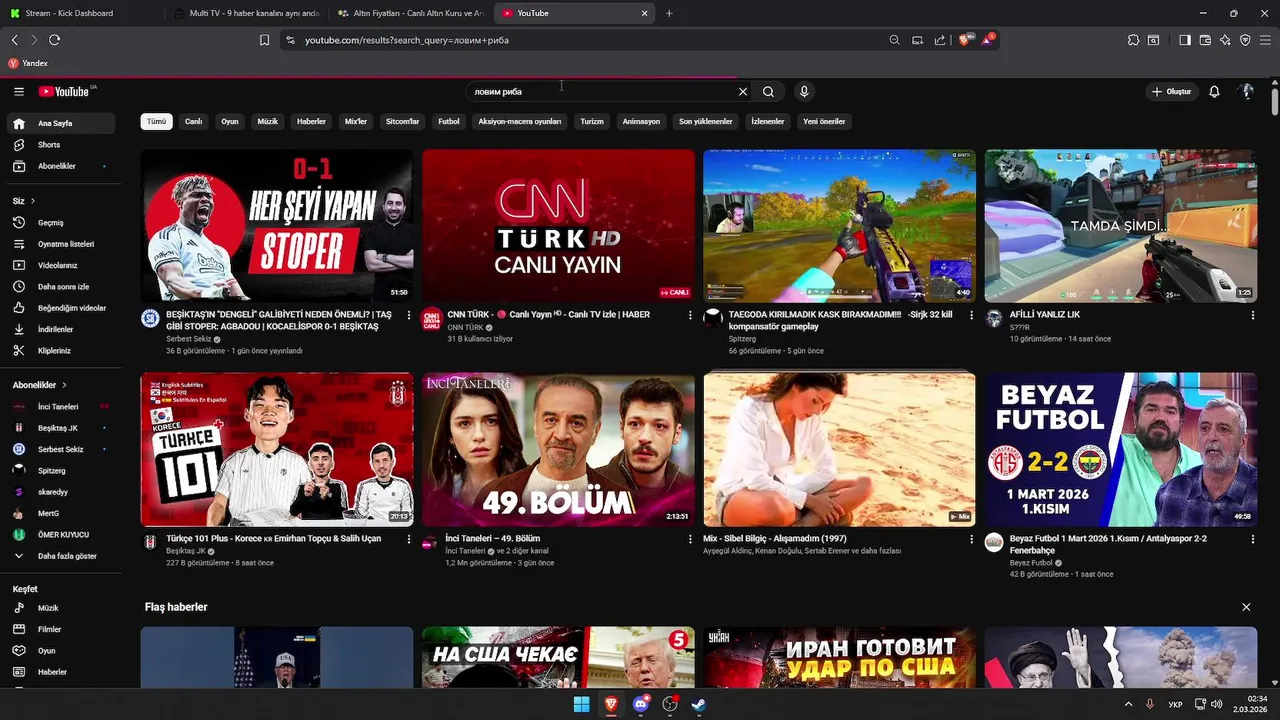Click the search input field
The image size is (1280, 720).
[x=601, y=91]
